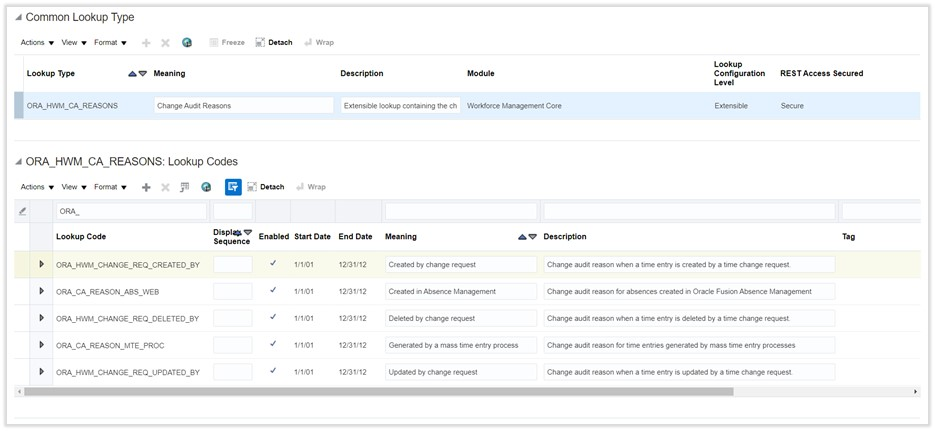Click the translation globe icon in Lookup Codes toolbar

pyautogui.click(x=206, y=187)
